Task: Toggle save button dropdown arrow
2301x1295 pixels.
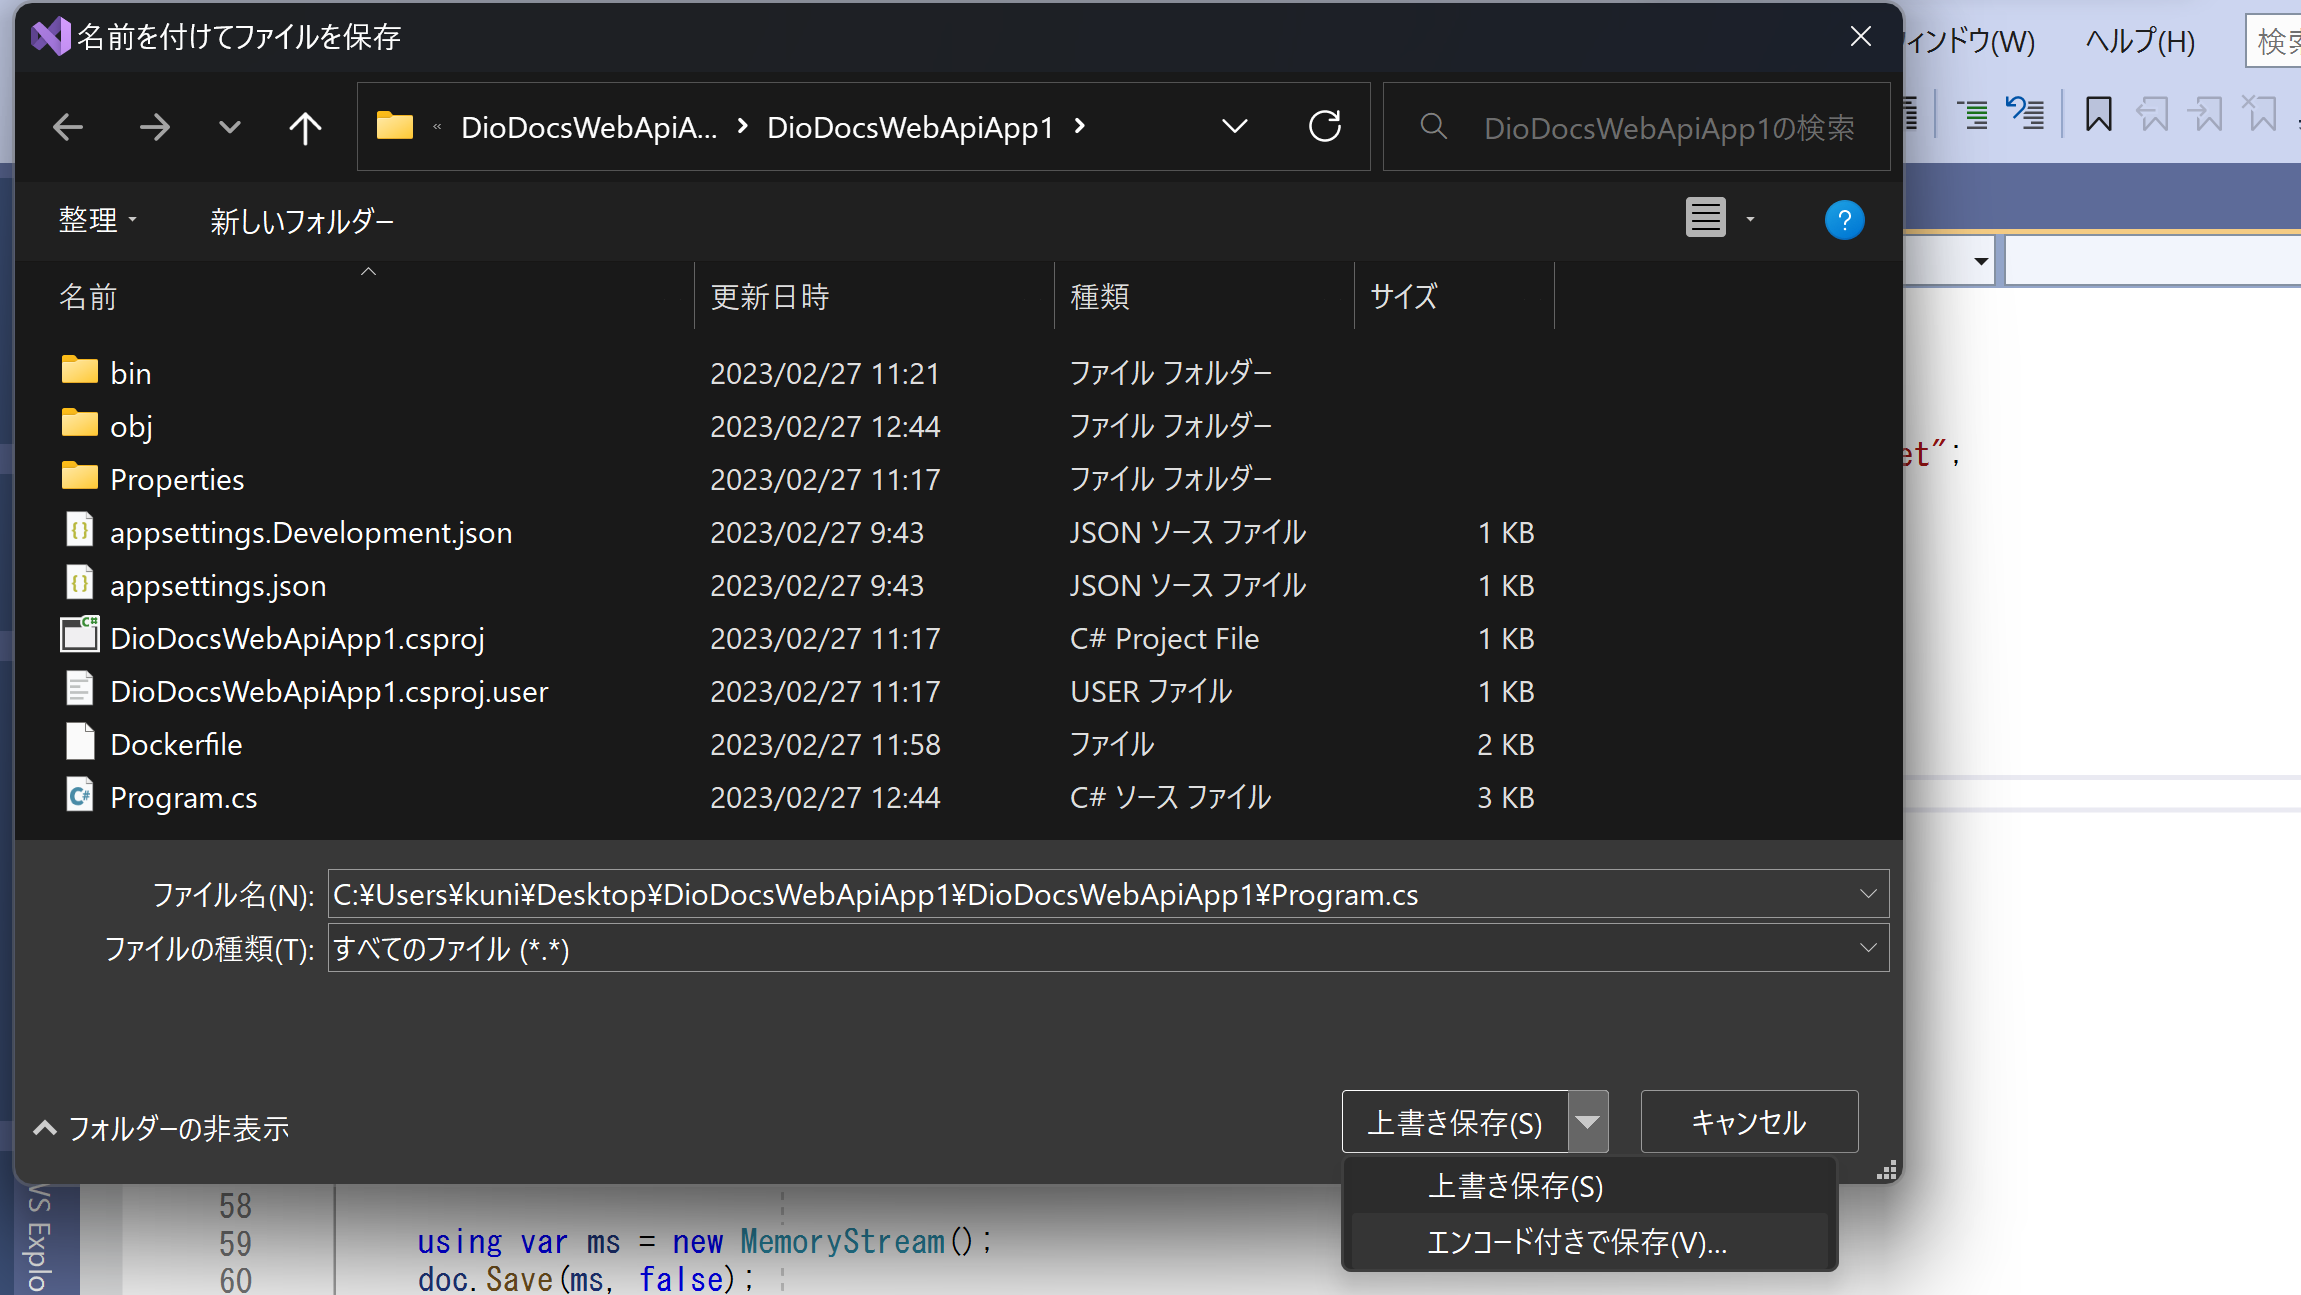Action: tap(1588, 1122)
